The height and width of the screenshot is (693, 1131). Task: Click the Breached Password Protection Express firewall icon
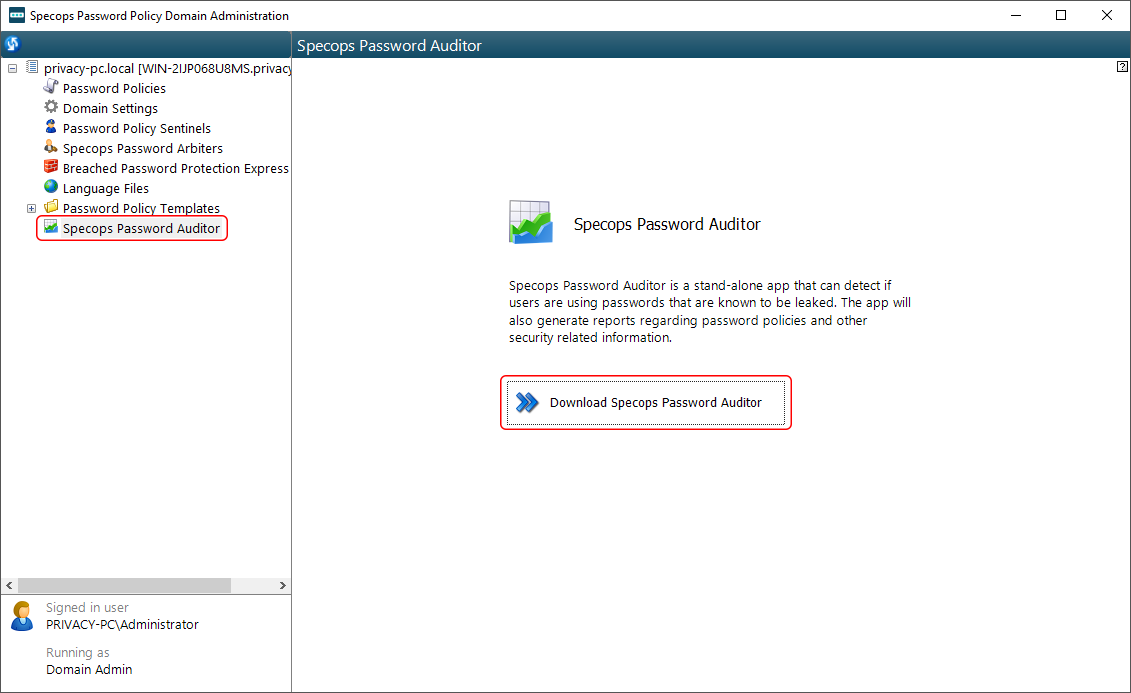(x=50, y=167)
